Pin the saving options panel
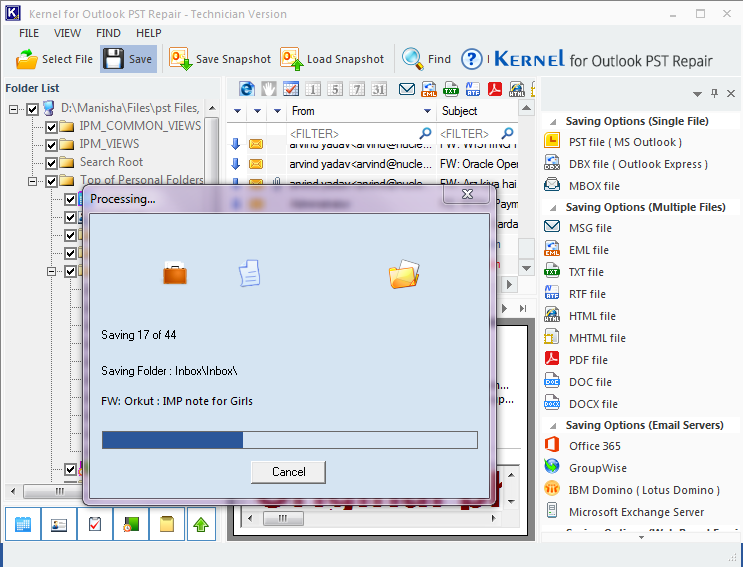 pos(714,93)
